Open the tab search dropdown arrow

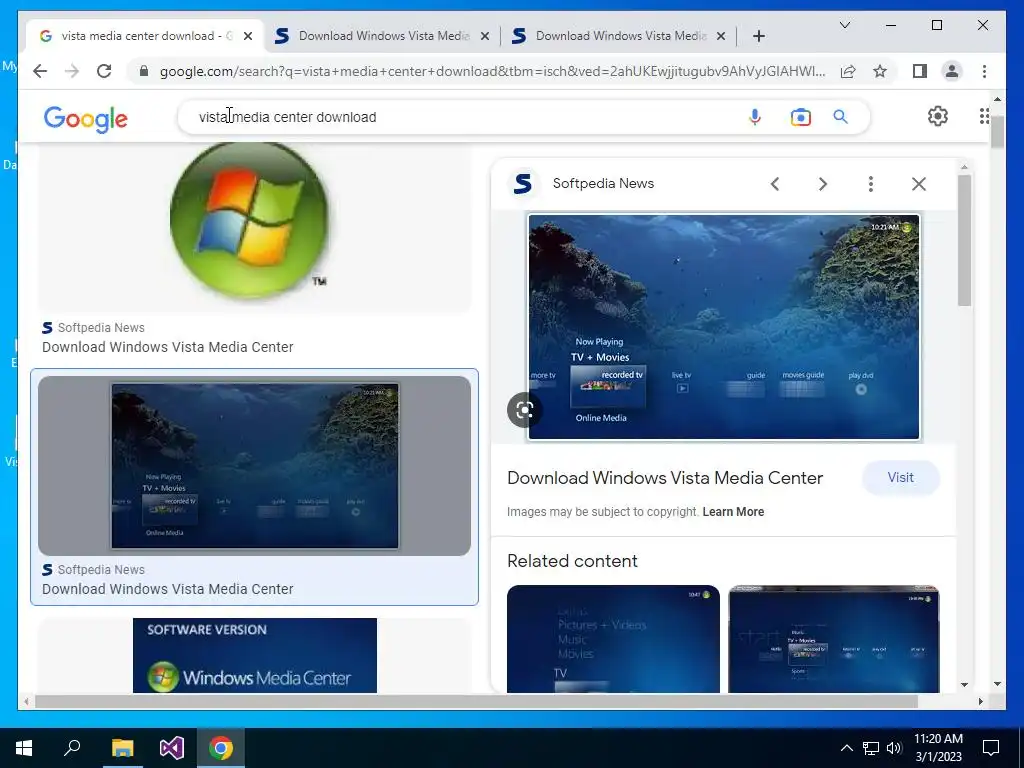844,25
